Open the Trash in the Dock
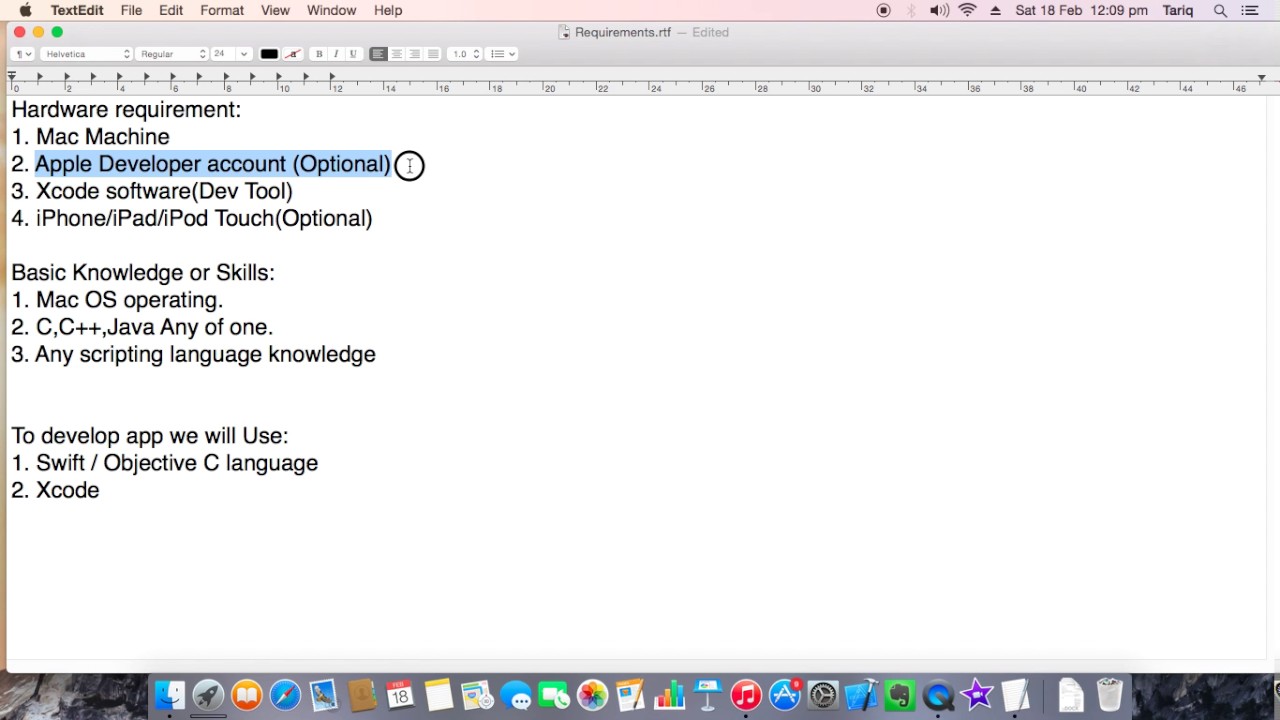Viewport: 1280px width, 720px height. click(1109, 695)
